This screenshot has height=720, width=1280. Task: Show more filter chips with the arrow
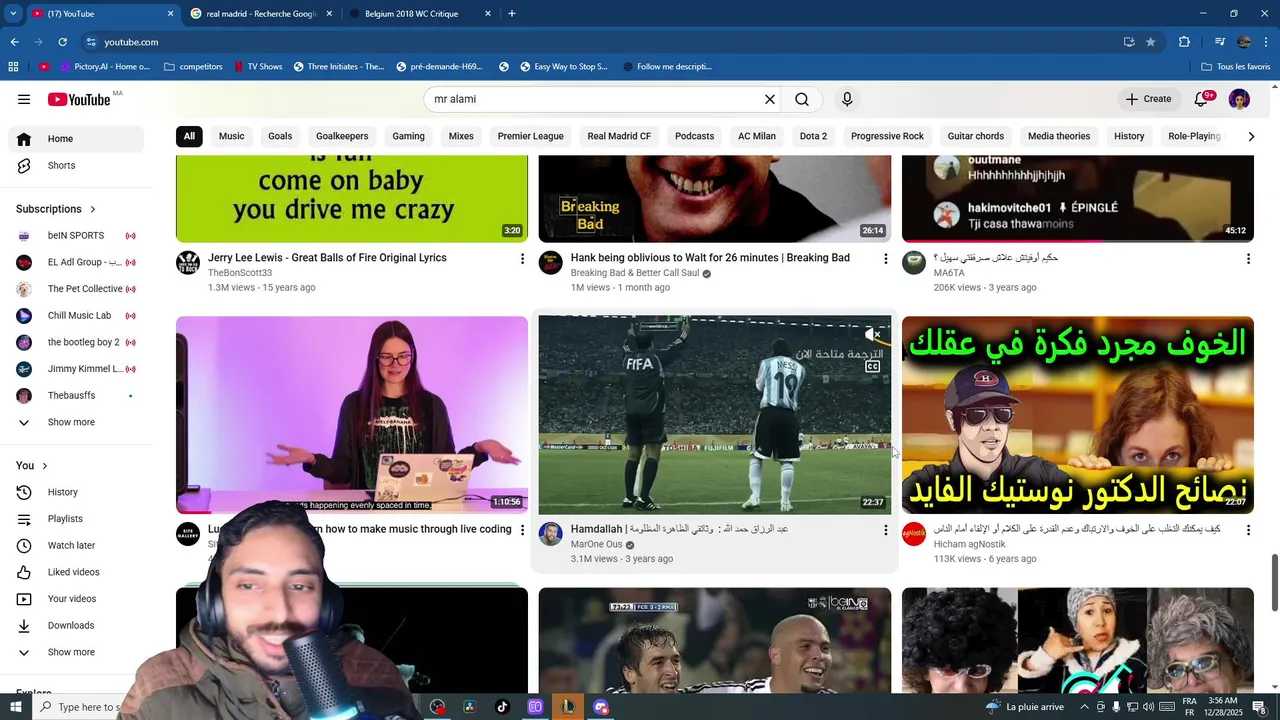(1251, 136)
